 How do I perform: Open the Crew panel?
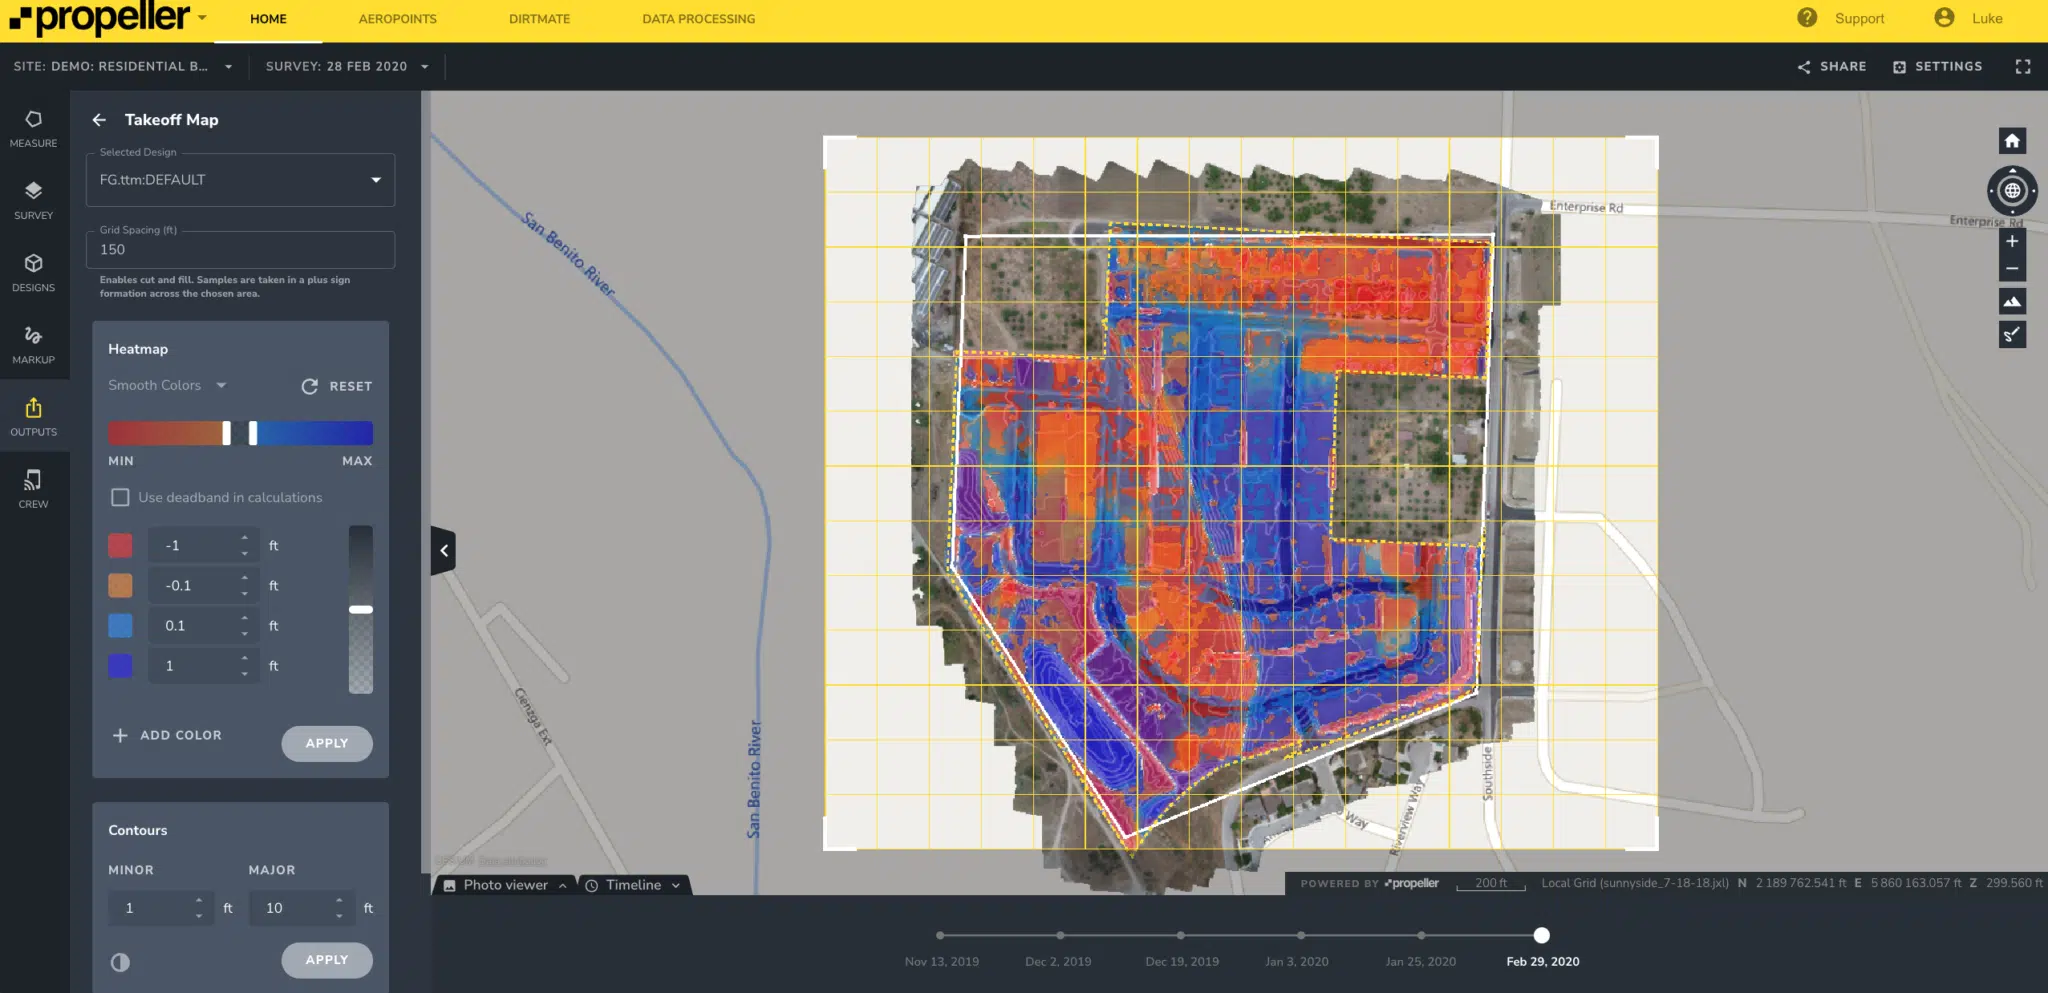(x=33, y=488)
